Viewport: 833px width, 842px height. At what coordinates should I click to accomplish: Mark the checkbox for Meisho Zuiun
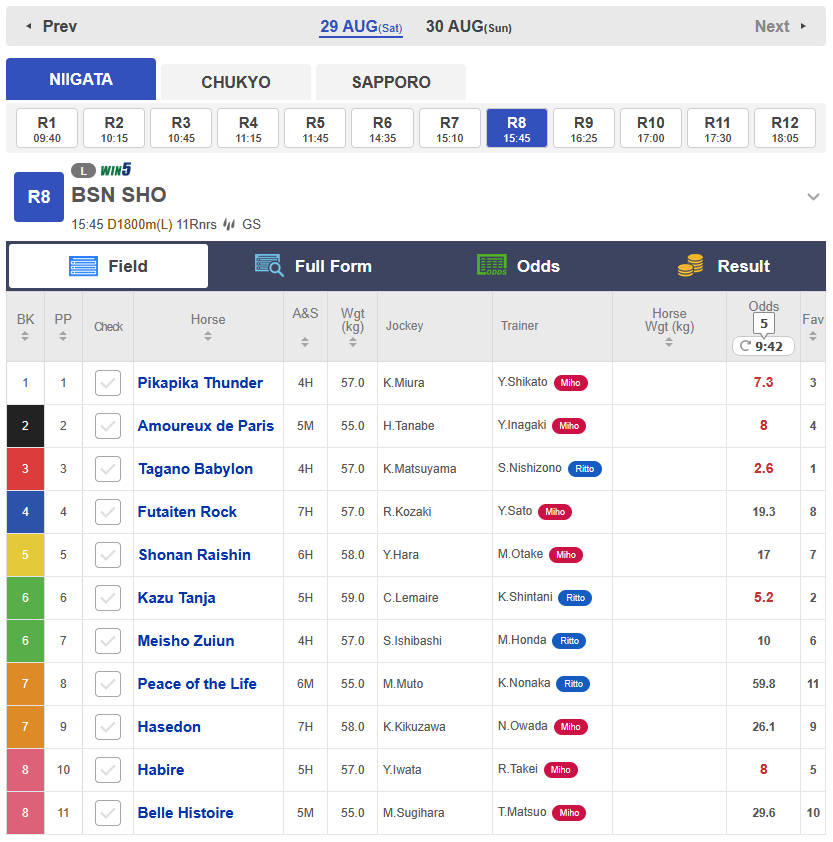pyautogui.click(x=108, y=641)
